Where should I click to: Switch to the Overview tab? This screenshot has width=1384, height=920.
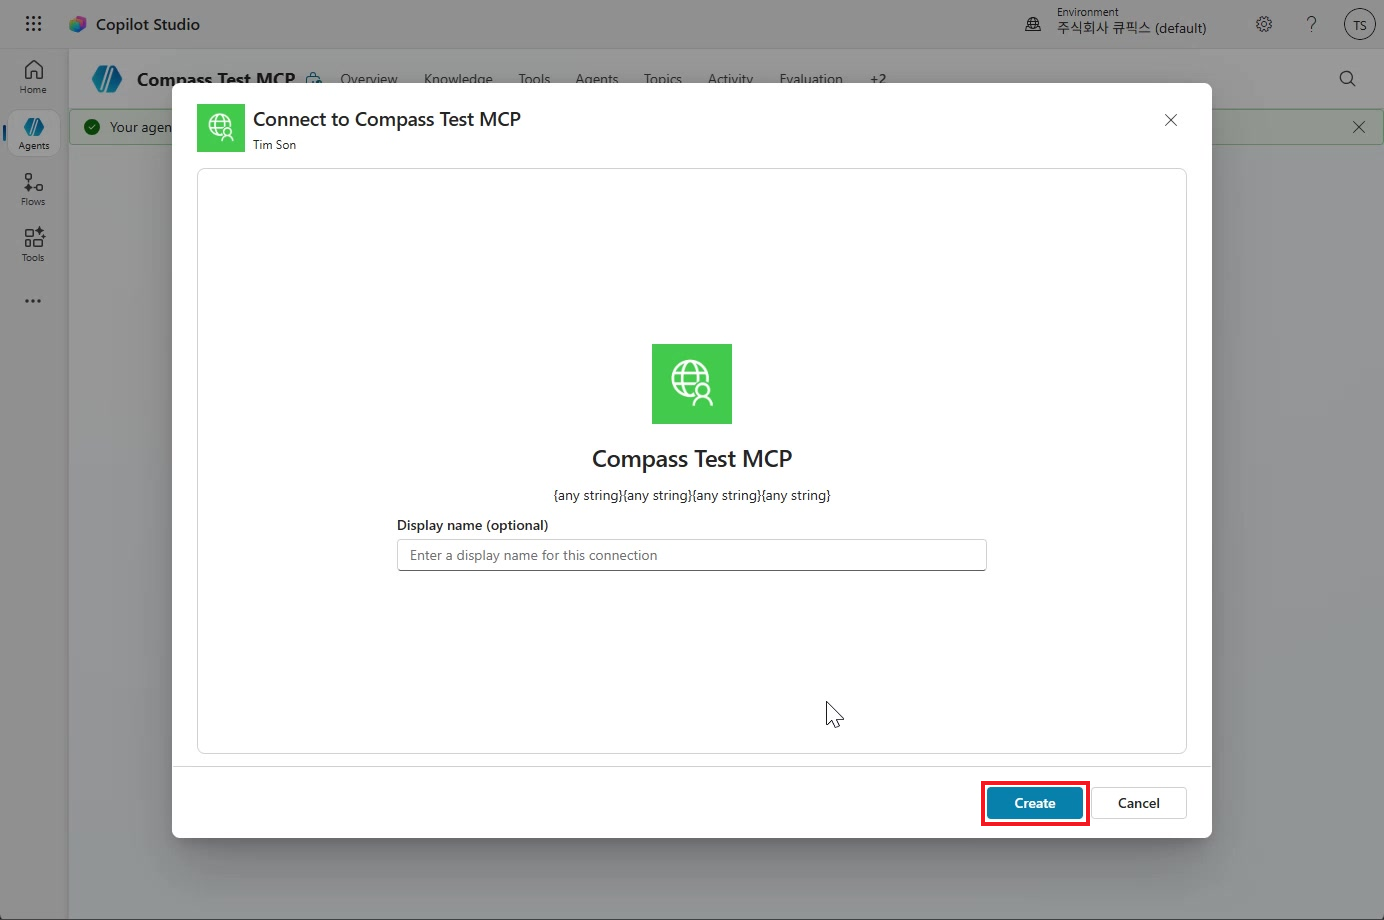pos(369,79)
